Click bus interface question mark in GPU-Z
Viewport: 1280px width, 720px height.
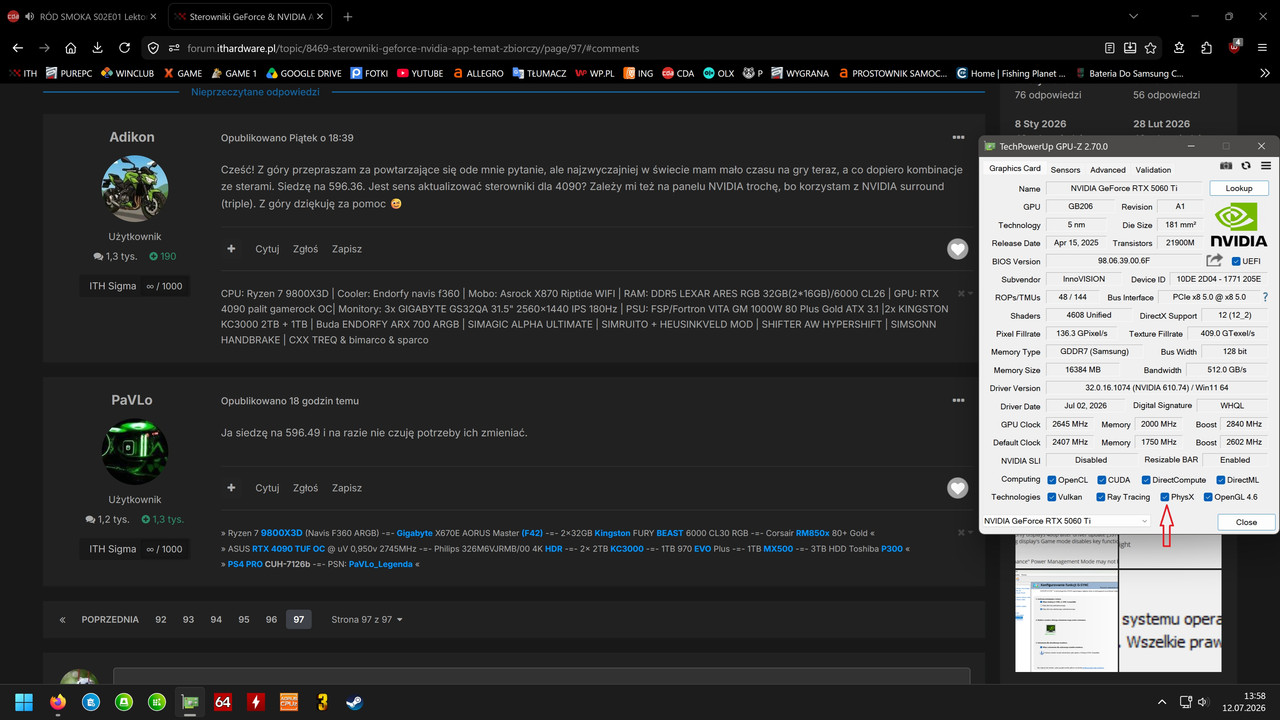click(x=1265, y=297)
